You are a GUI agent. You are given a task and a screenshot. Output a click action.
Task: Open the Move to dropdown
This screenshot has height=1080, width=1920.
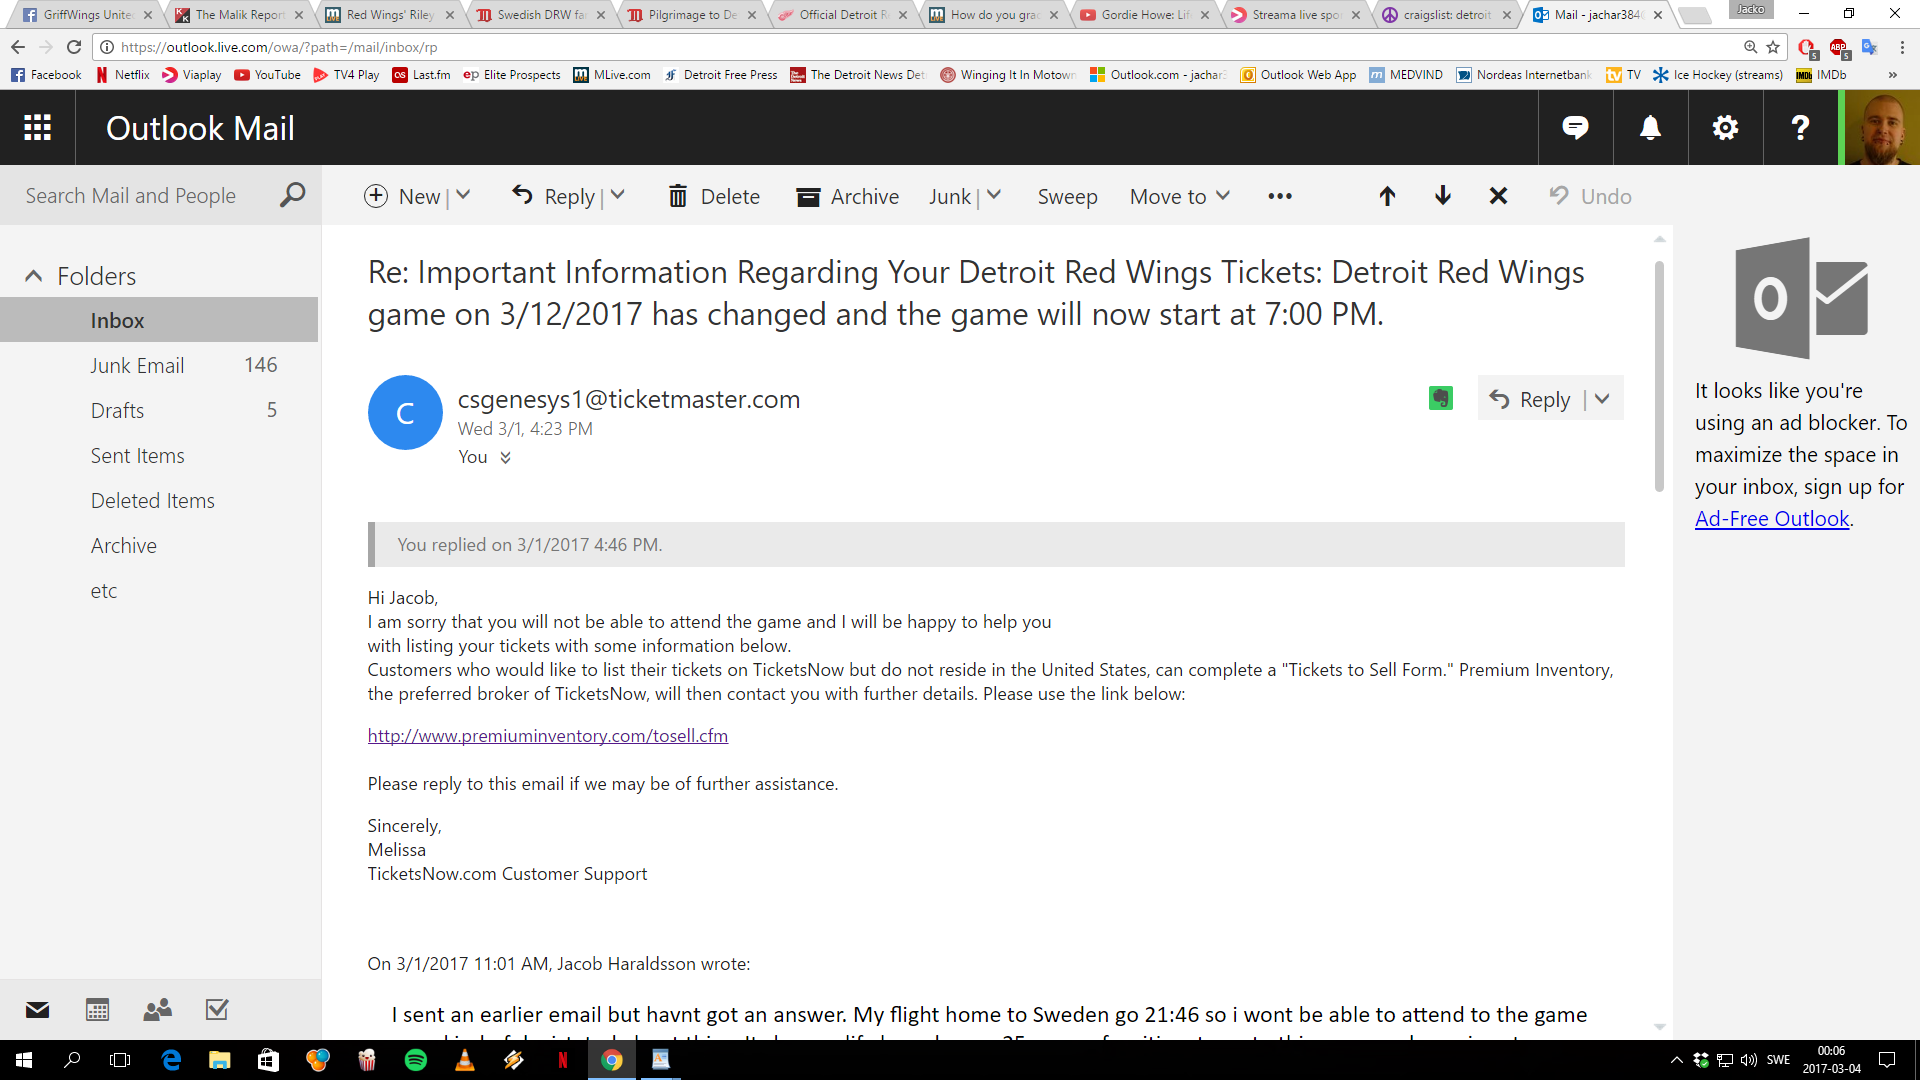point(1180,196)
